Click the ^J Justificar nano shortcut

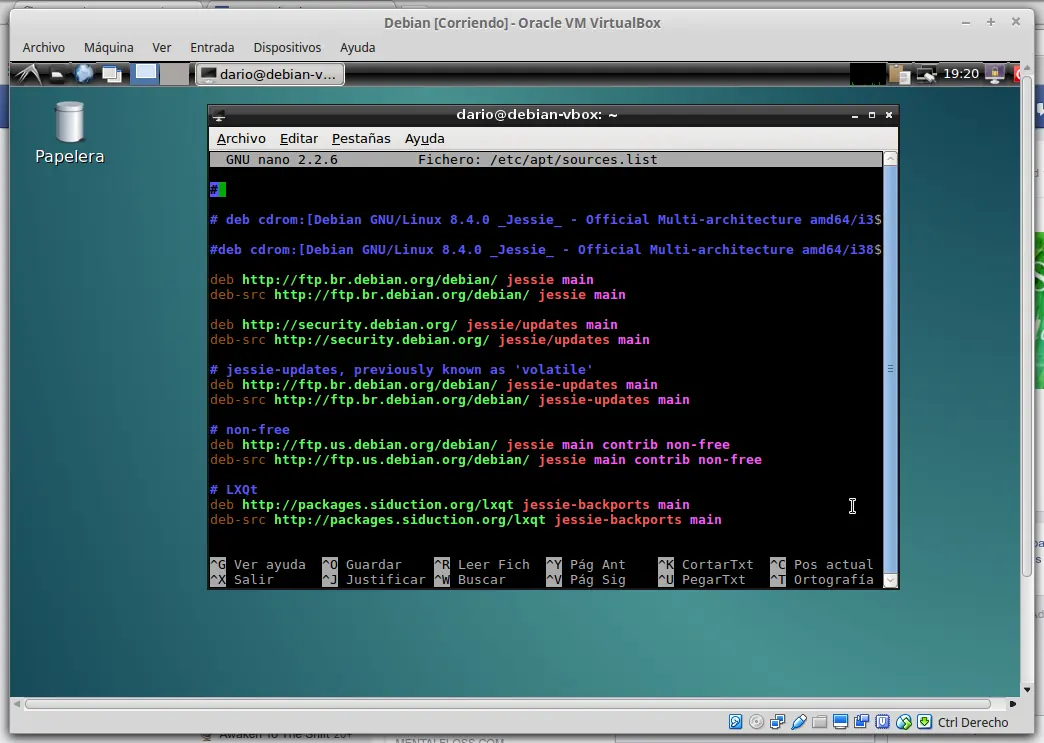(374, 580)
